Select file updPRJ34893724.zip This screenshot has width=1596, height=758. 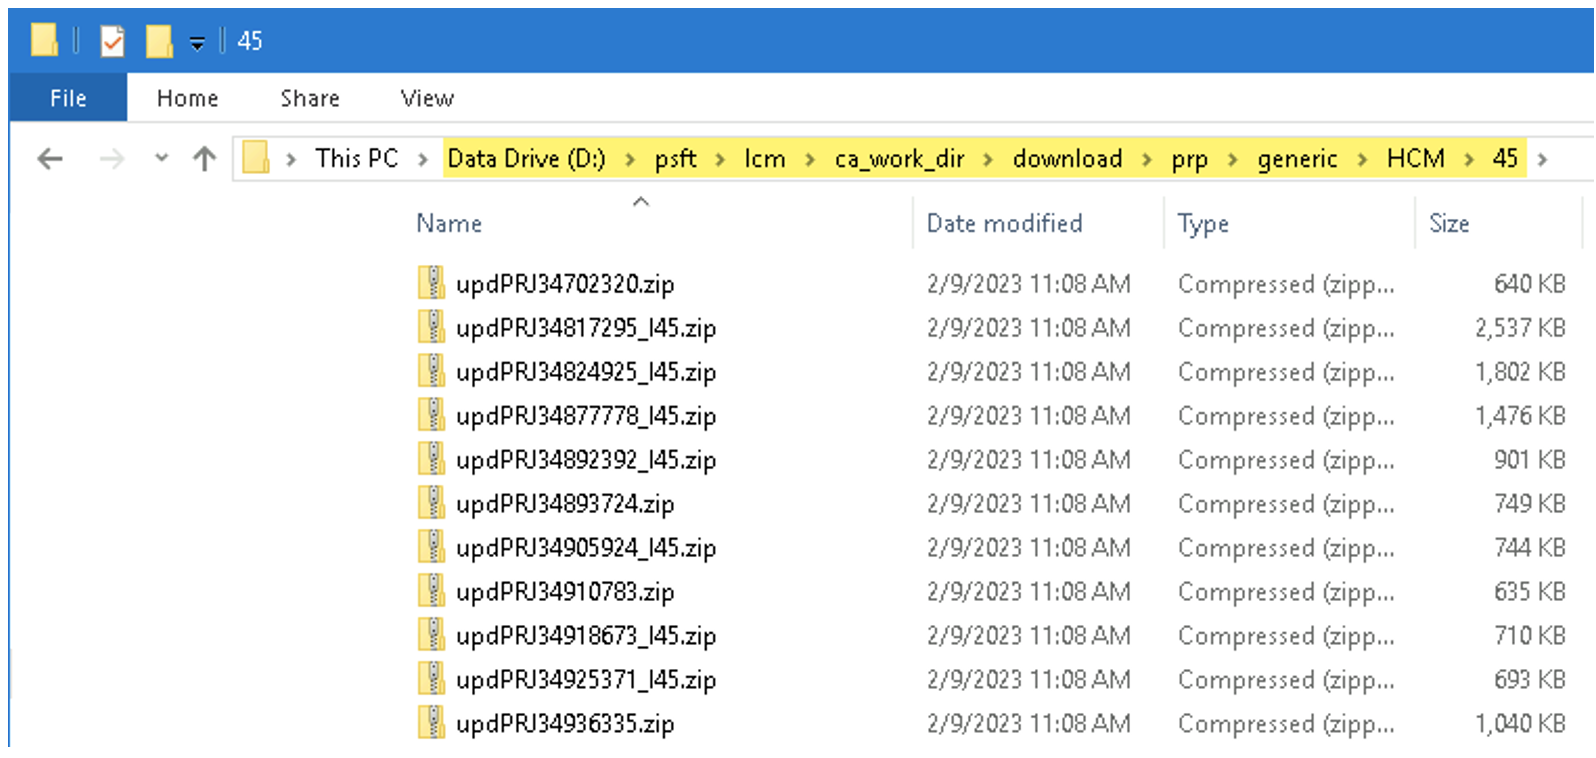click(x=565, y=504)
